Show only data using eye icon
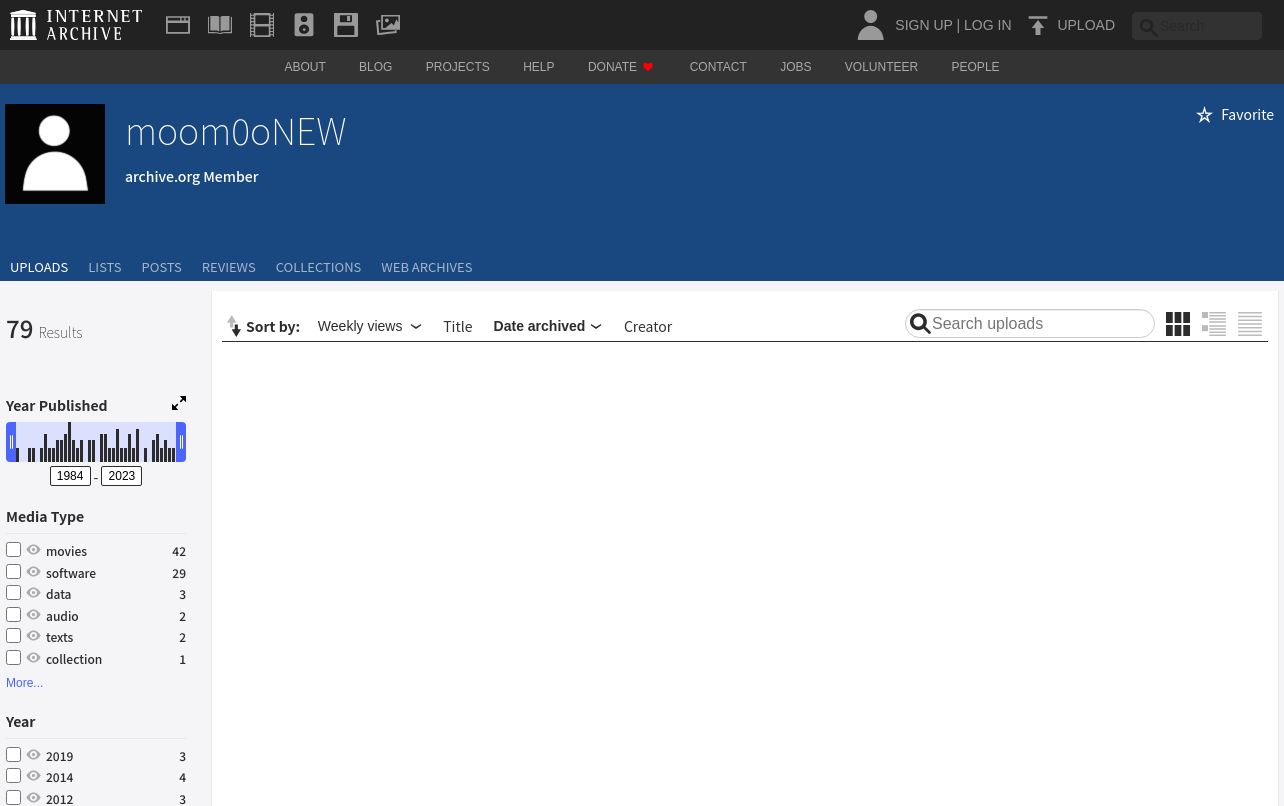This screenshot has width=1284, height=806. [x=34, y=593]
